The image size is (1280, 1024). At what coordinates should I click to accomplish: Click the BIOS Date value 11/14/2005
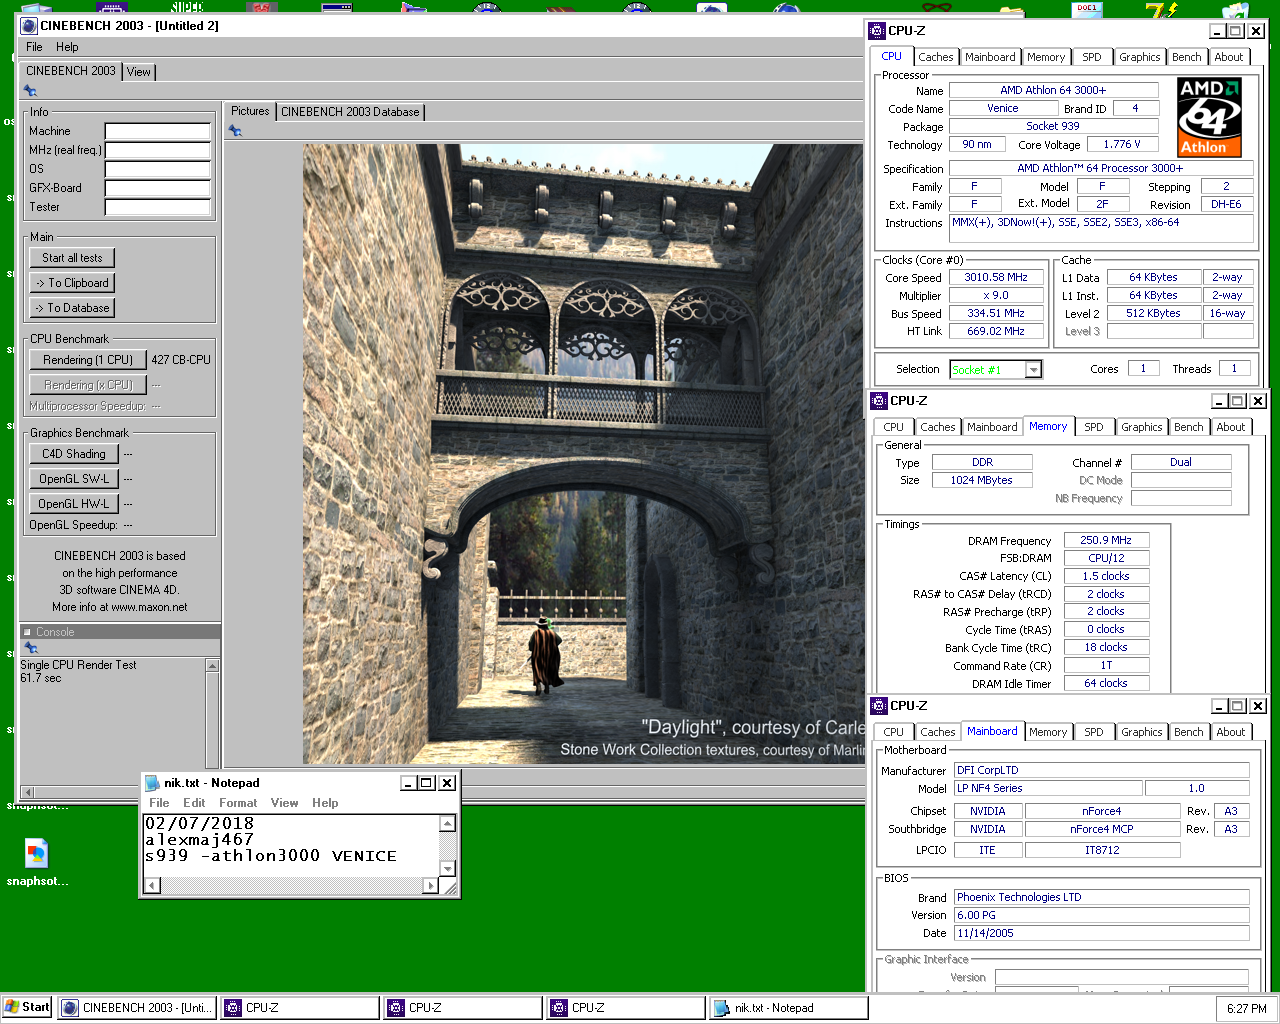point(1101,933)
